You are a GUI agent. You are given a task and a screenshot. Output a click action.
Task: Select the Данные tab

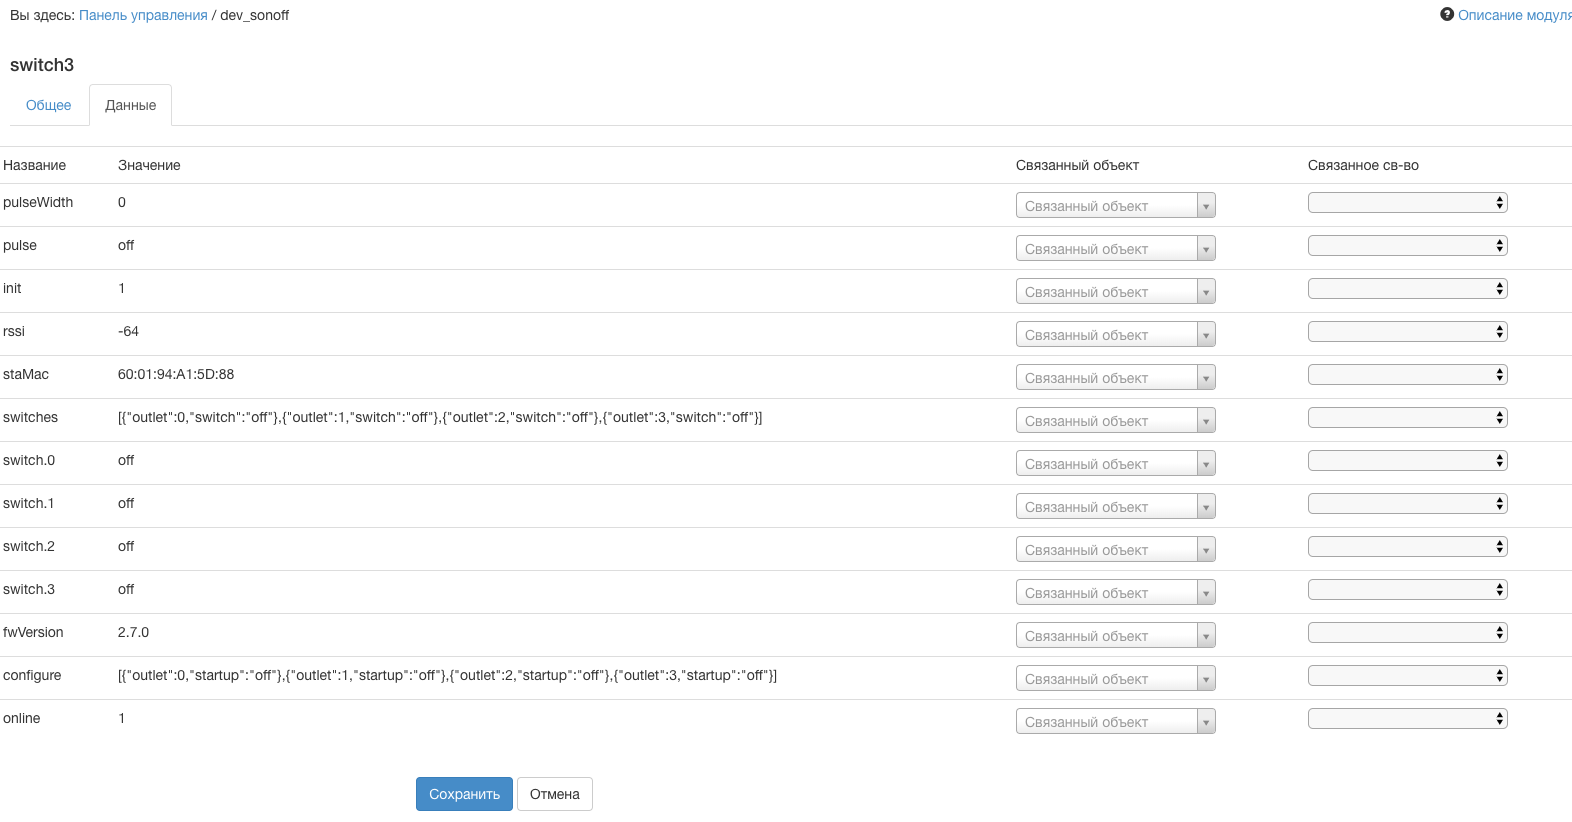pyautogui.click(x=130, y=105)
